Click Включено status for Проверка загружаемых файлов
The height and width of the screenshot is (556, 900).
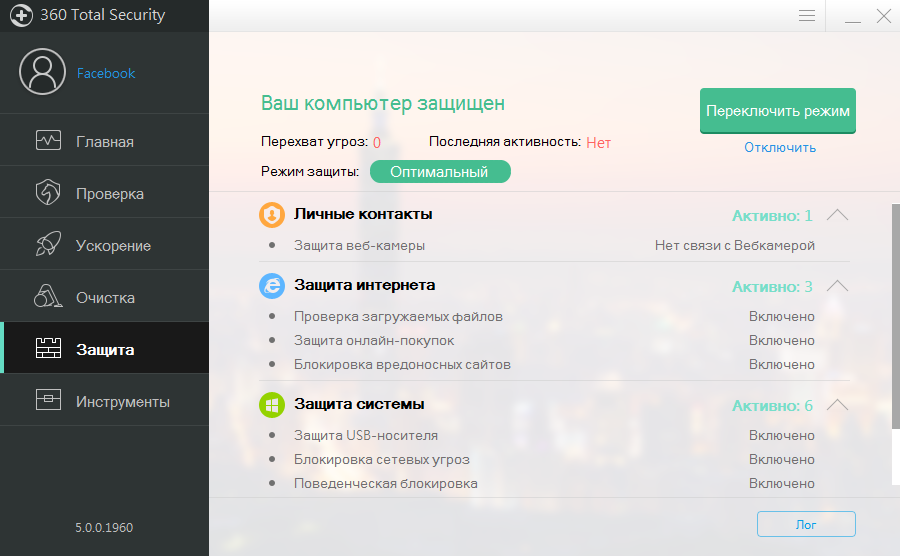[x=782, y=317]
